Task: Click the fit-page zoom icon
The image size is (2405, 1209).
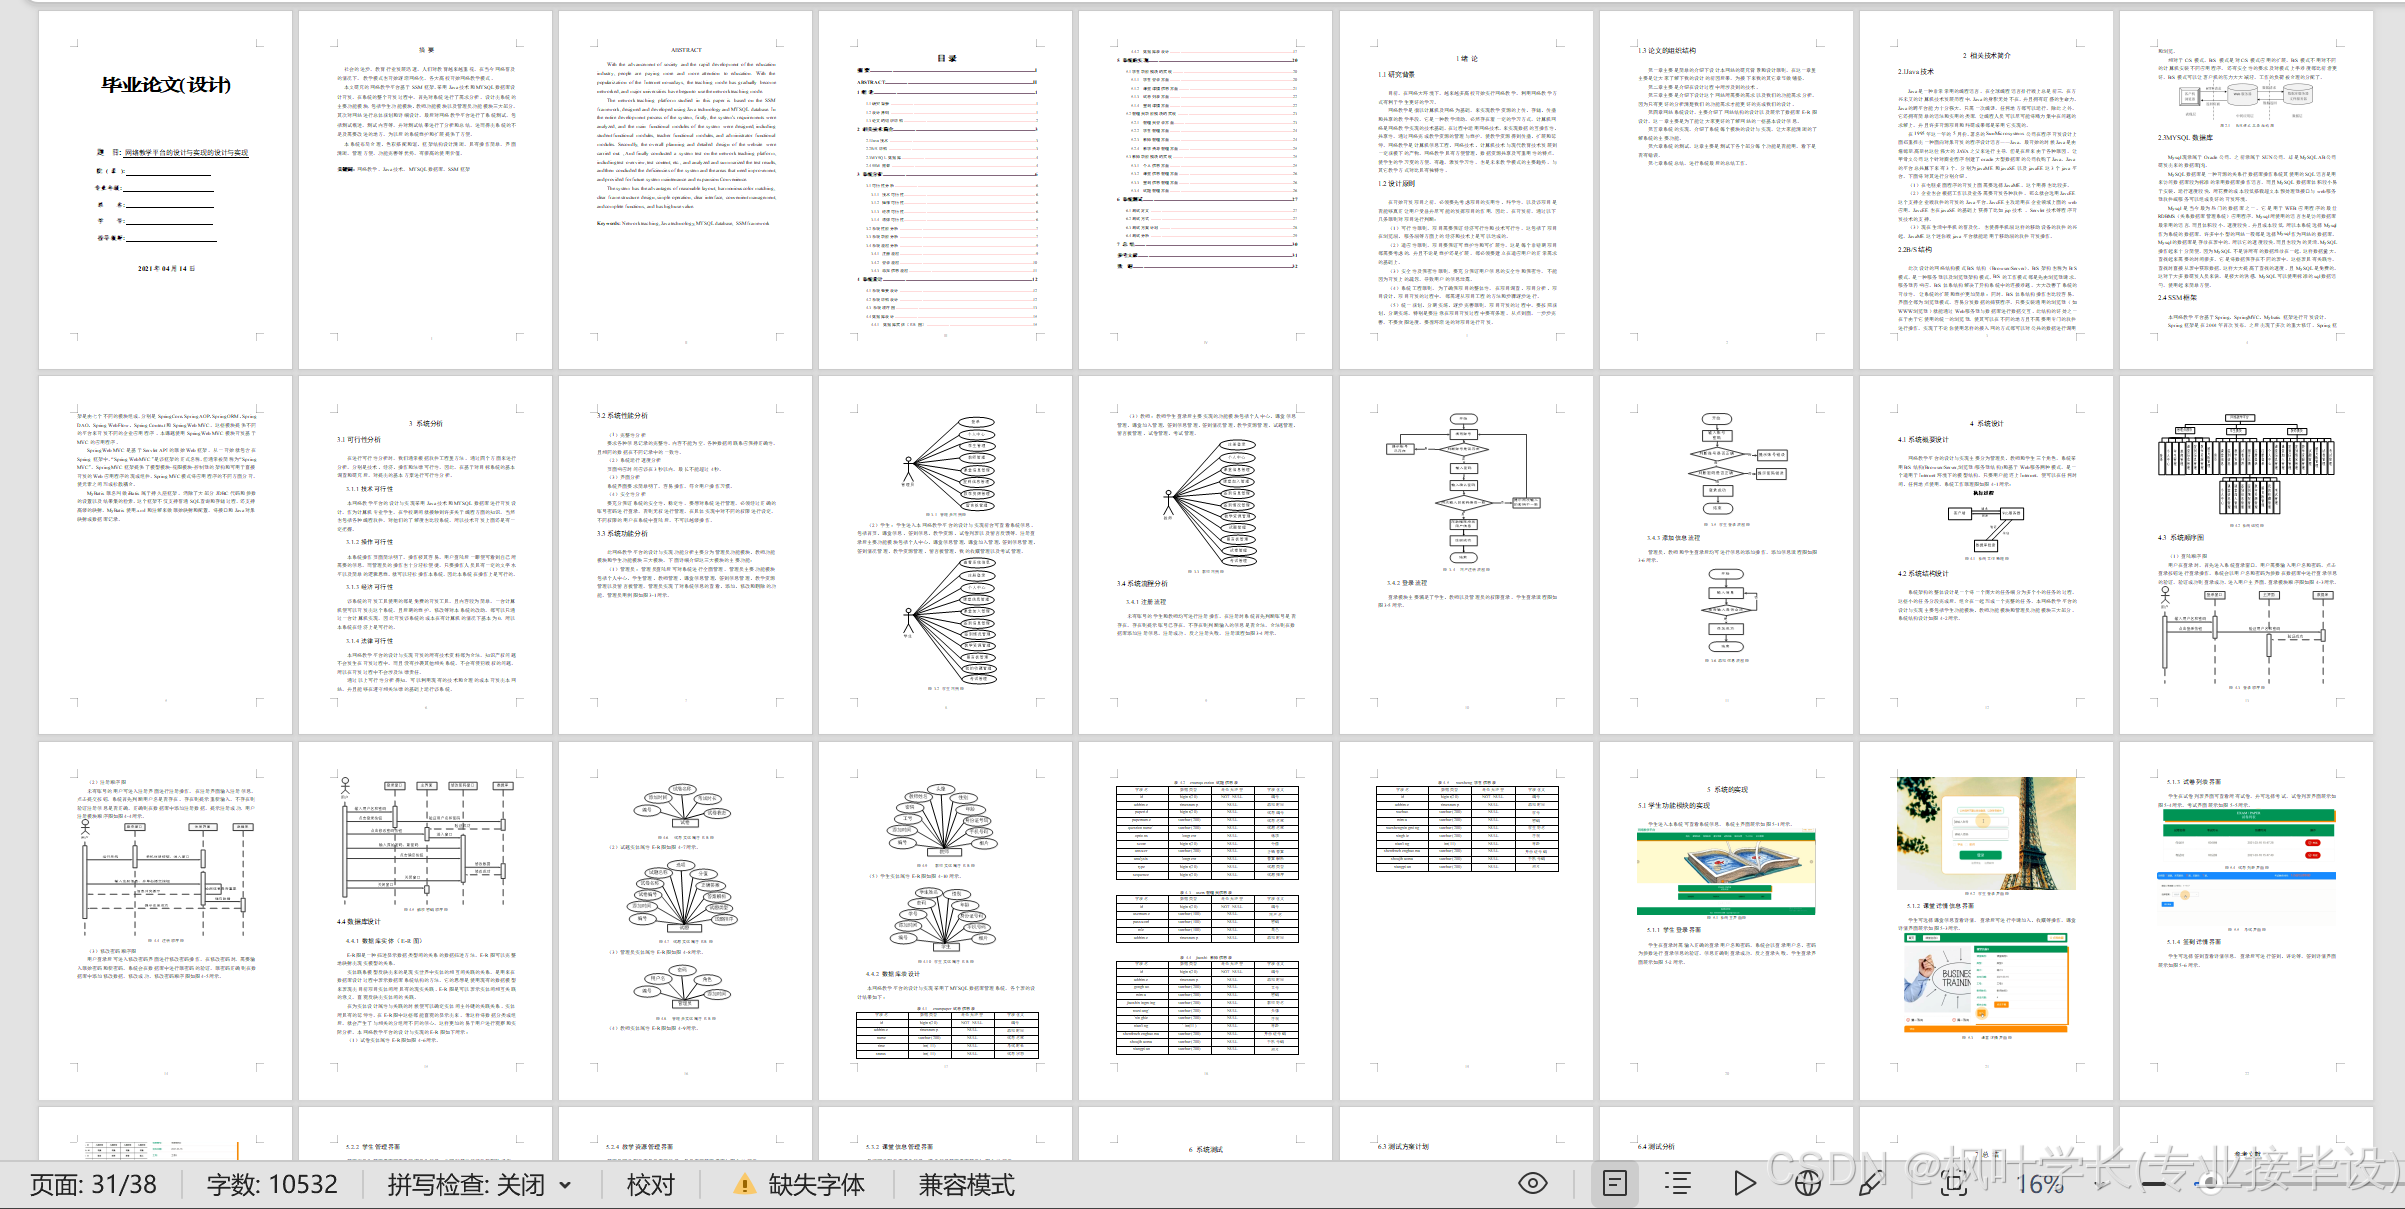Action: (x=1954, y=1184)
